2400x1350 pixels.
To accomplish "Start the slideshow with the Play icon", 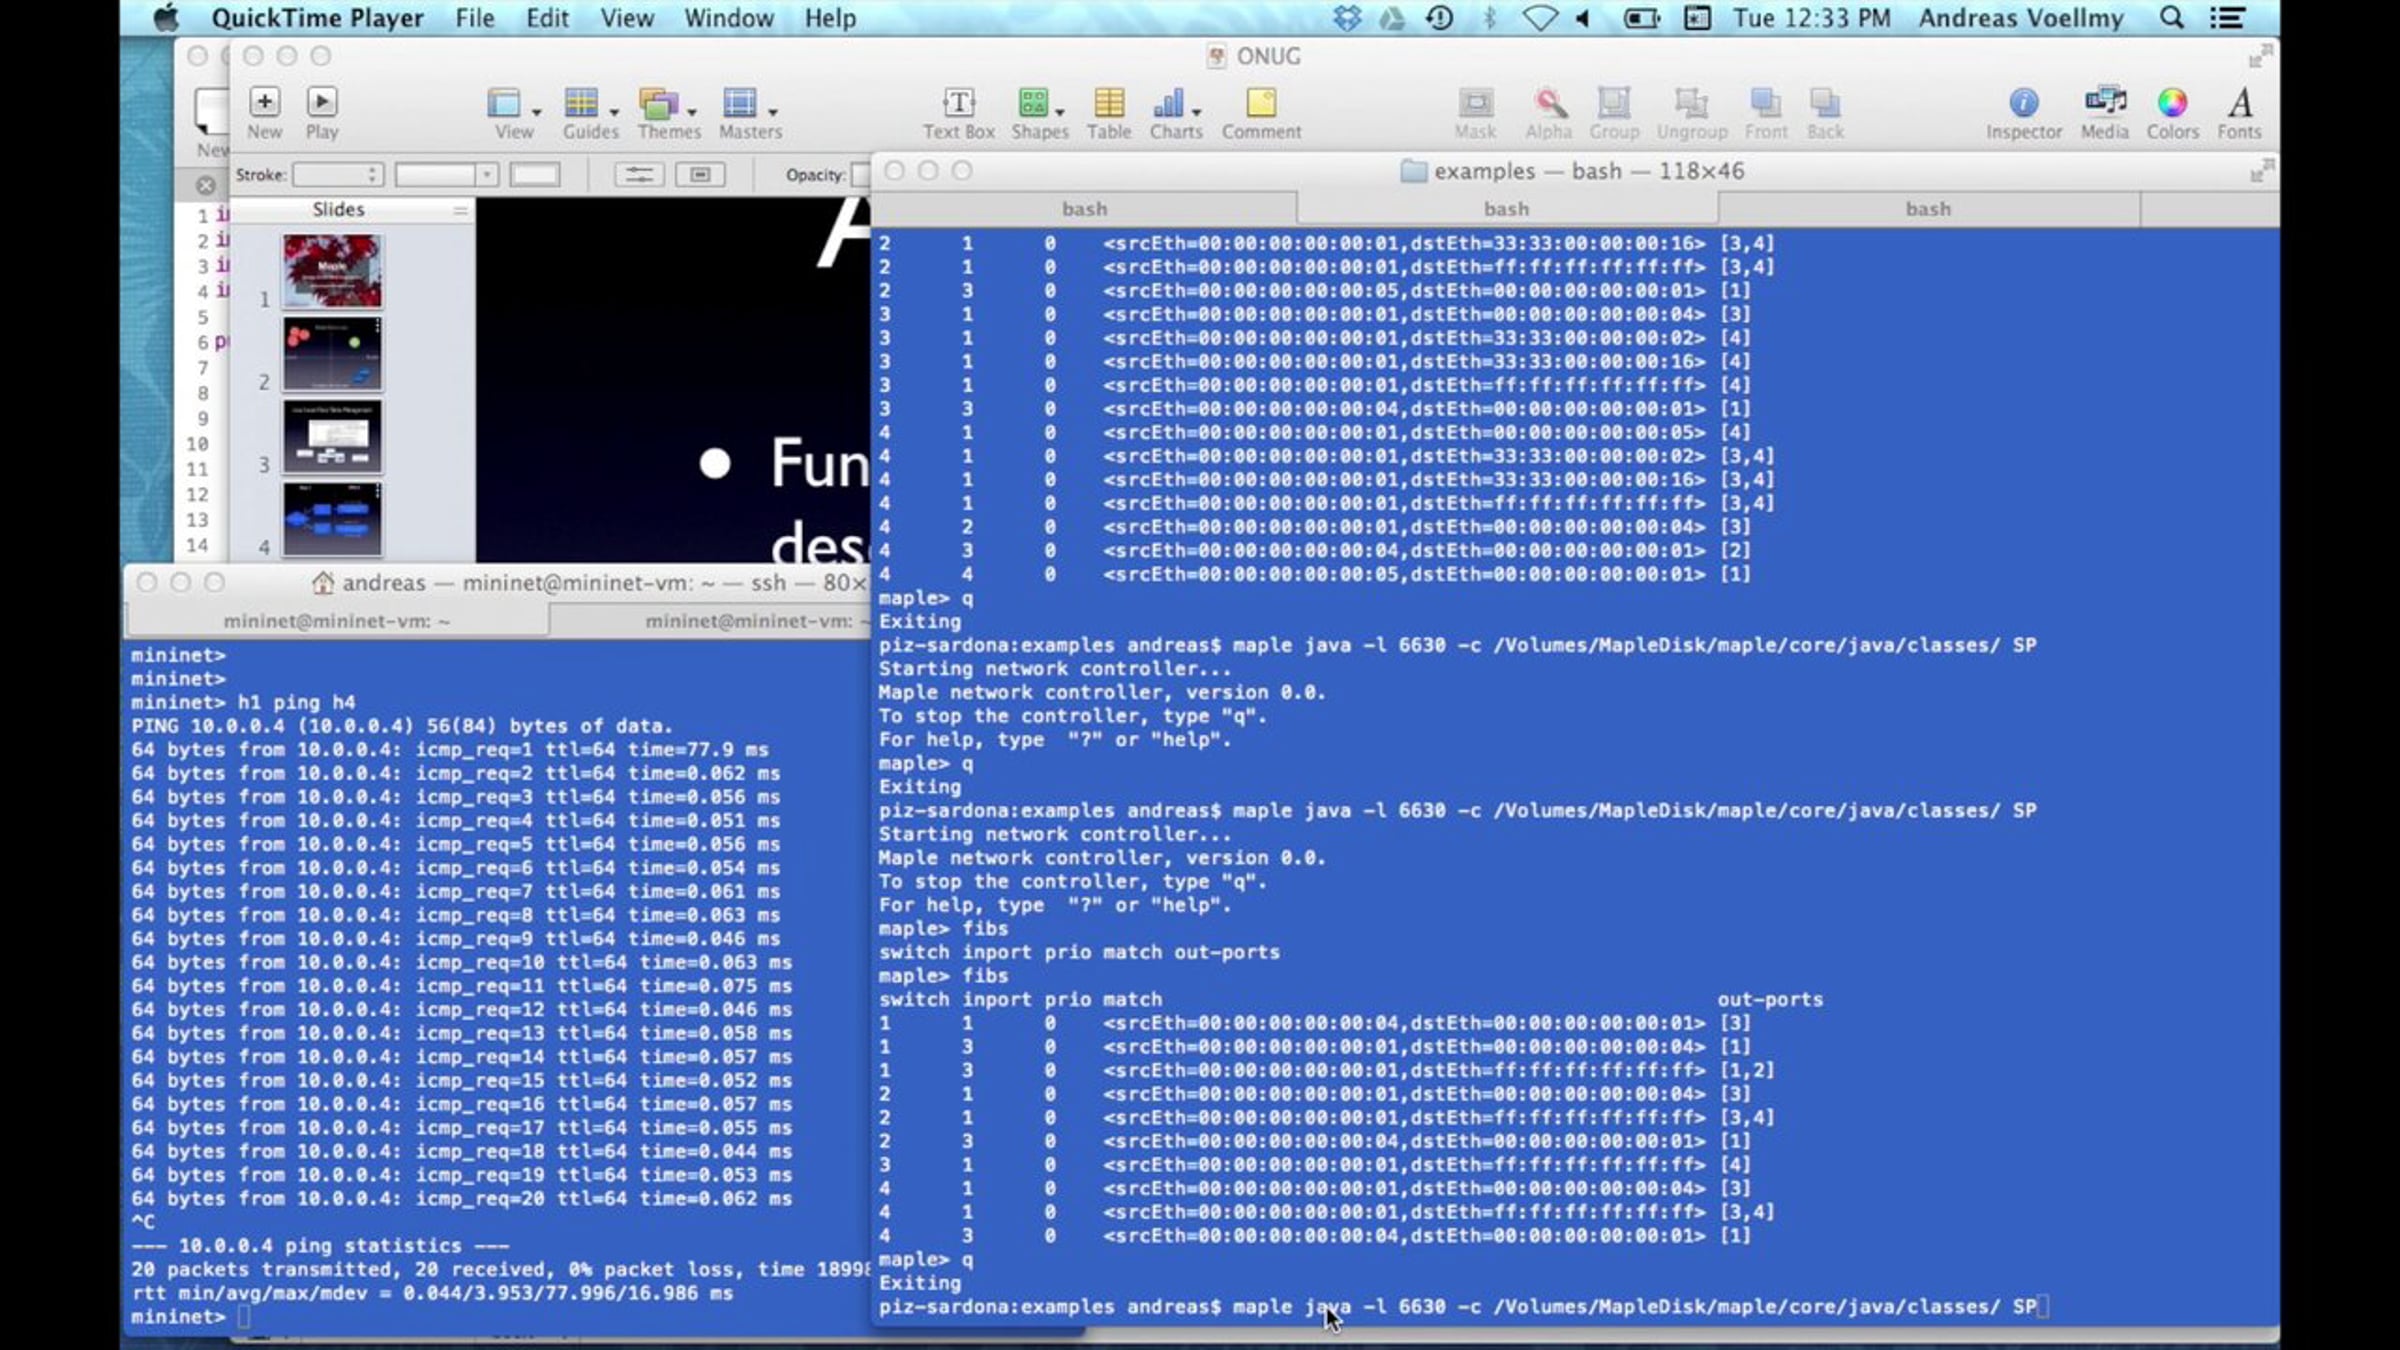I will [322, 102].
